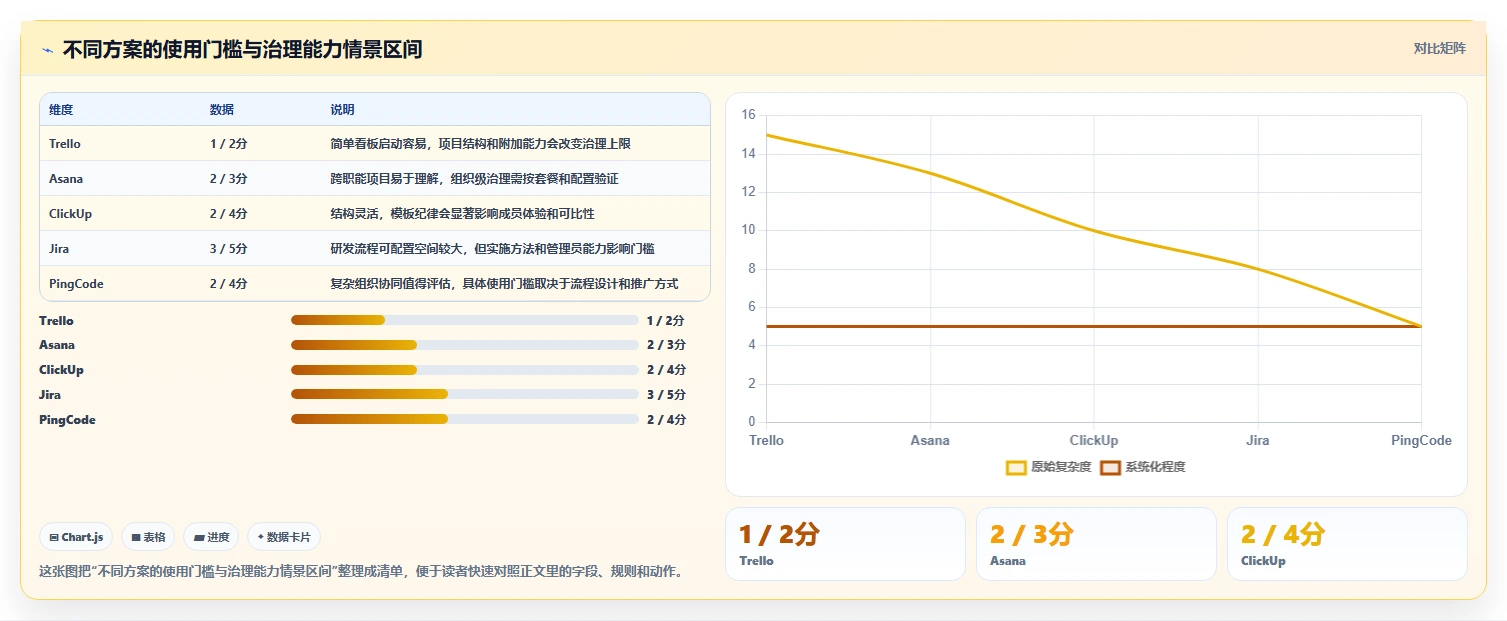Click the Asana progress bar
The height and width of the screenshot is (621, 1507).
pyautogui.click(x=464, y=345)
